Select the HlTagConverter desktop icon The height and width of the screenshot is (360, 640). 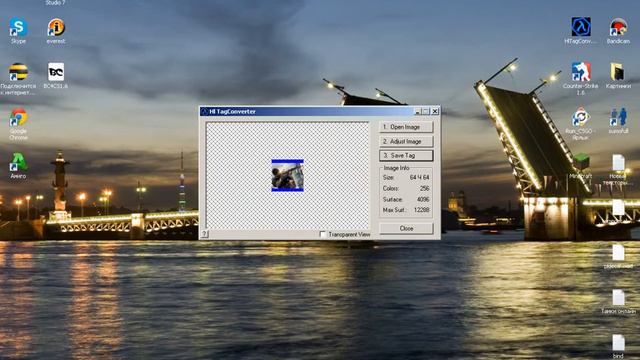[x=580, y=28]
